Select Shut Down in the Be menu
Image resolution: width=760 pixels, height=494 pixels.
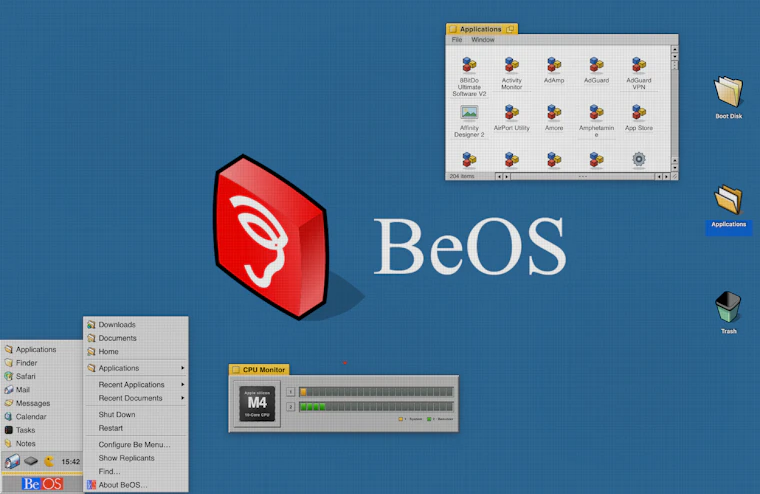(x=136, y=414)
